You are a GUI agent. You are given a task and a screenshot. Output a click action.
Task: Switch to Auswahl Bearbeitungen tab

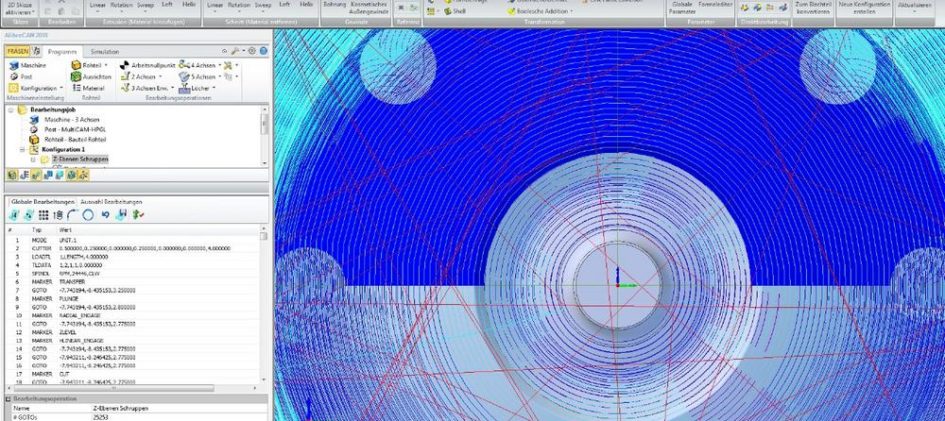click(x=111, y=202)
